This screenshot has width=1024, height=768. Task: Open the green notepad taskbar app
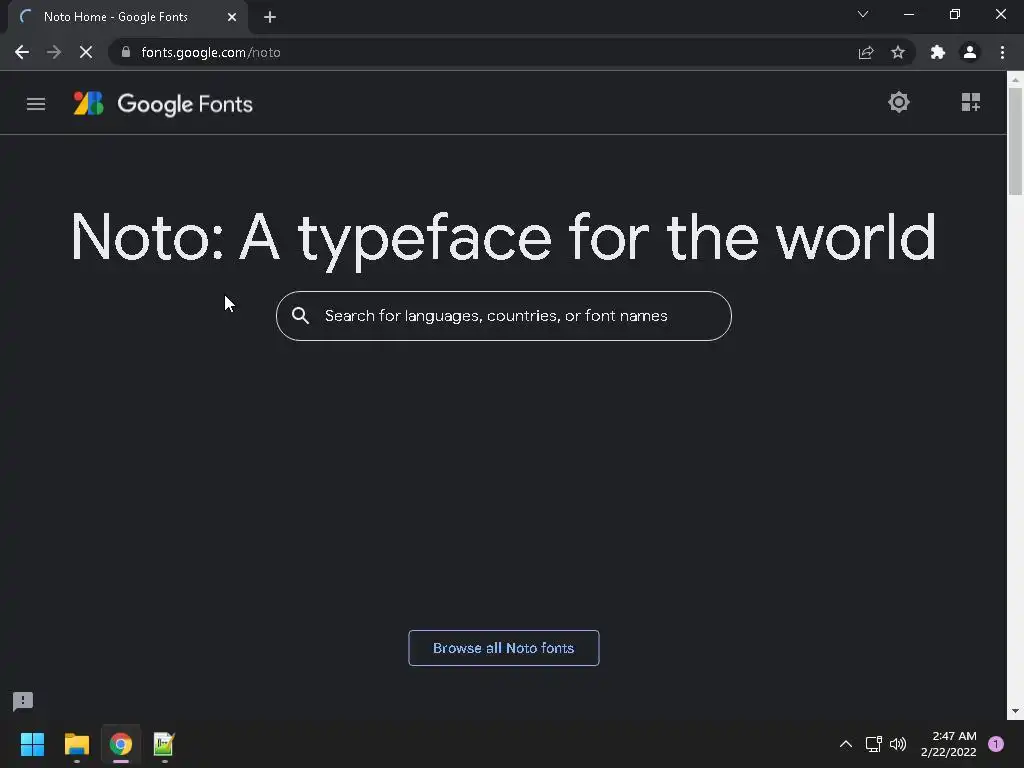(x=164, y=744)
